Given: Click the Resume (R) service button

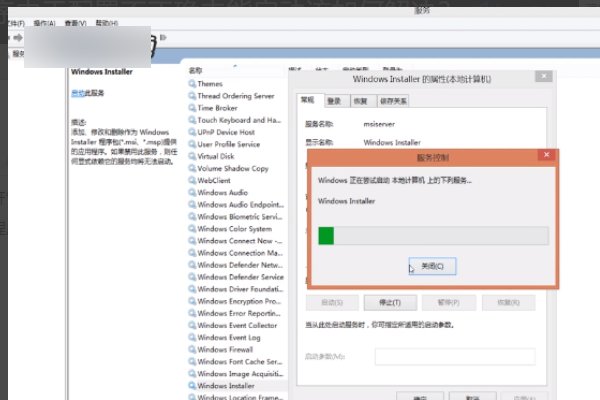Looking at the screenshot, I should [x=509, y=302].
